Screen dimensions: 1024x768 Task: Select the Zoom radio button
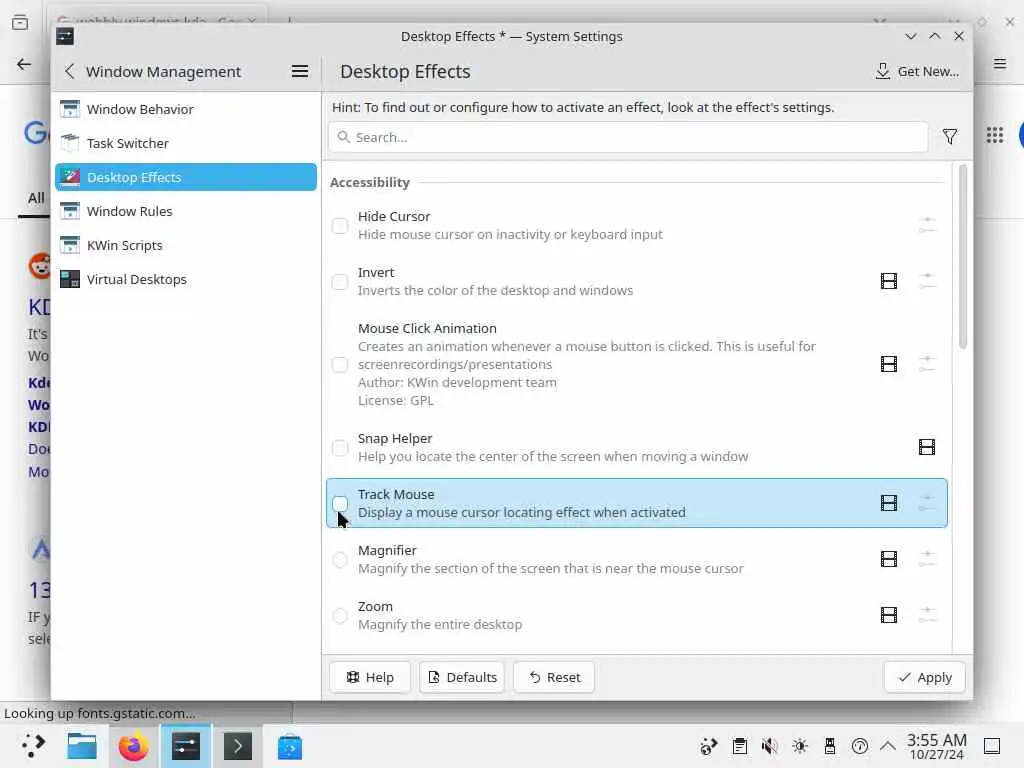point(340,615)
